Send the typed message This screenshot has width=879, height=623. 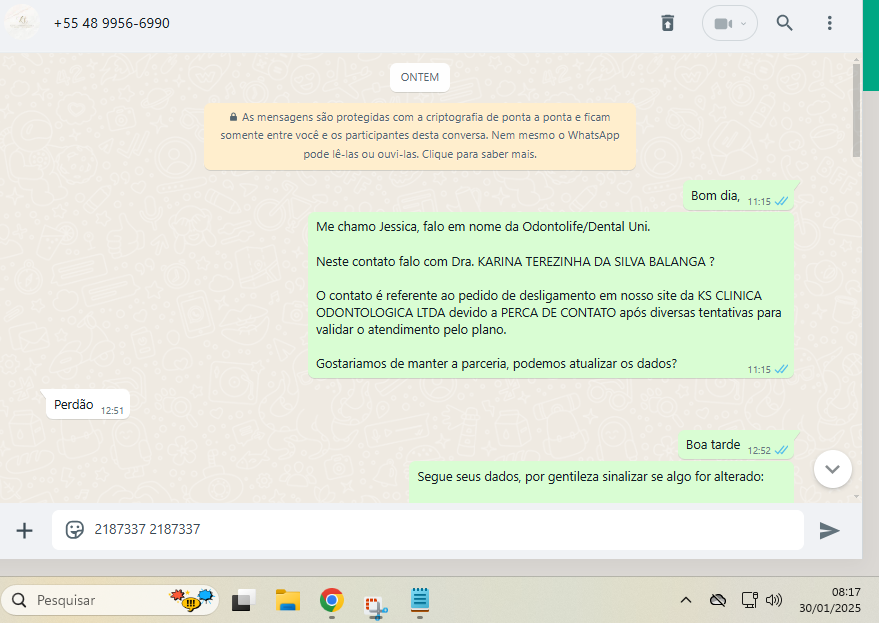[829, 530]
